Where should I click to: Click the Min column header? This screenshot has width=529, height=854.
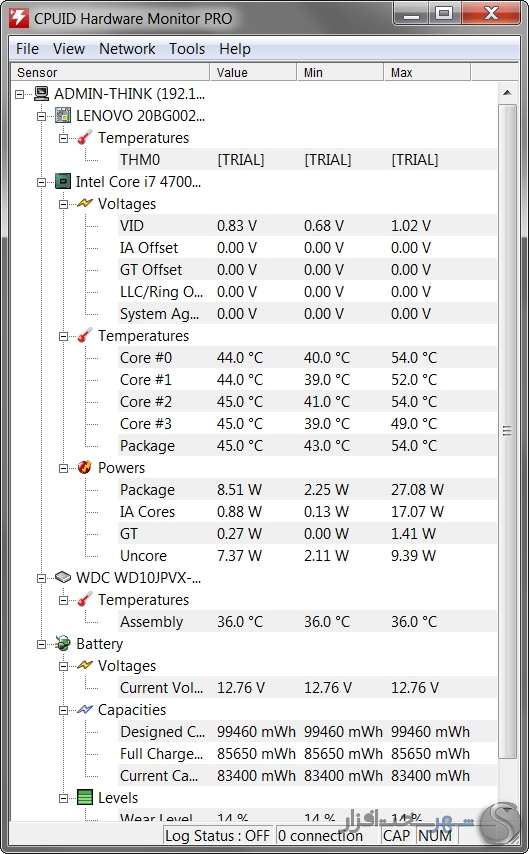[x=340, y=72]
